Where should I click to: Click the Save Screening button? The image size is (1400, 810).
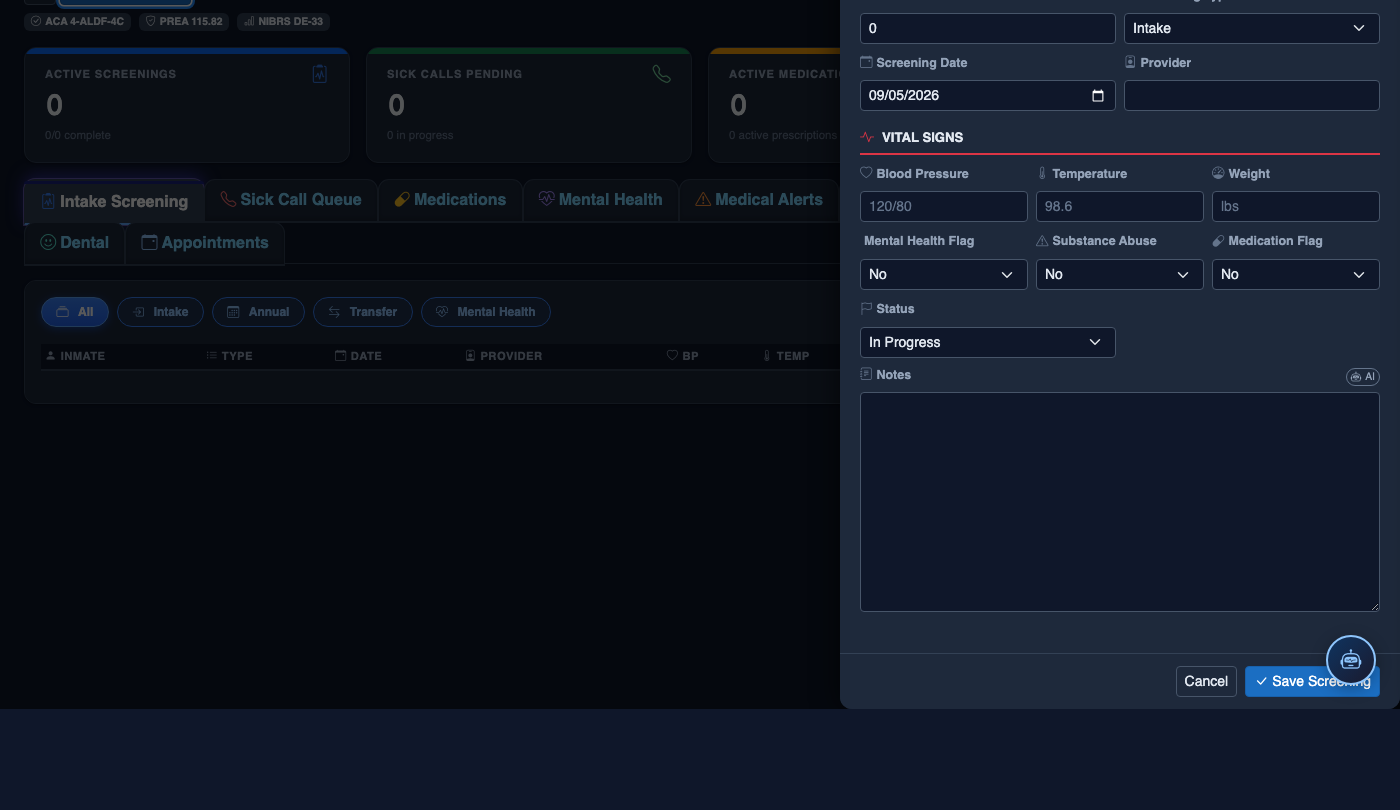(1312, 681)
